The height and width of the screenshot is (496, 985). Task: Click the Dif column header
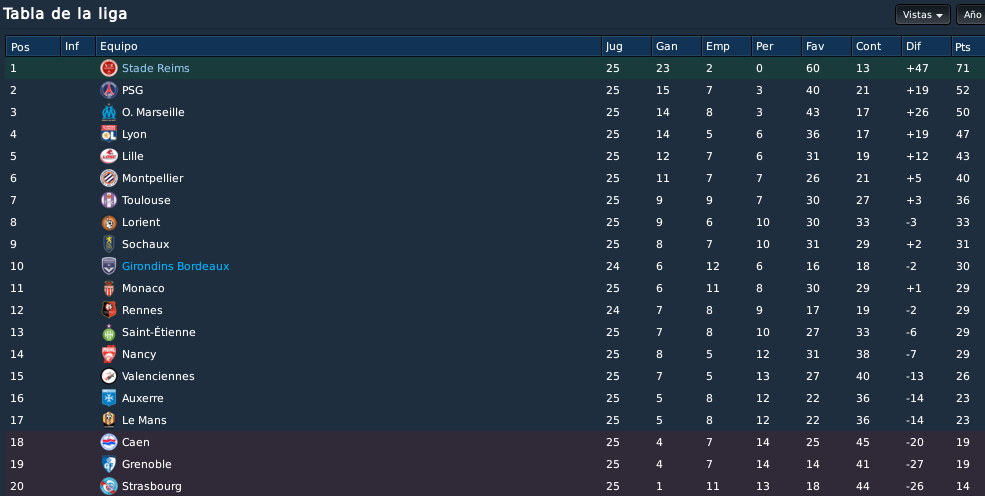click(926, 46)
